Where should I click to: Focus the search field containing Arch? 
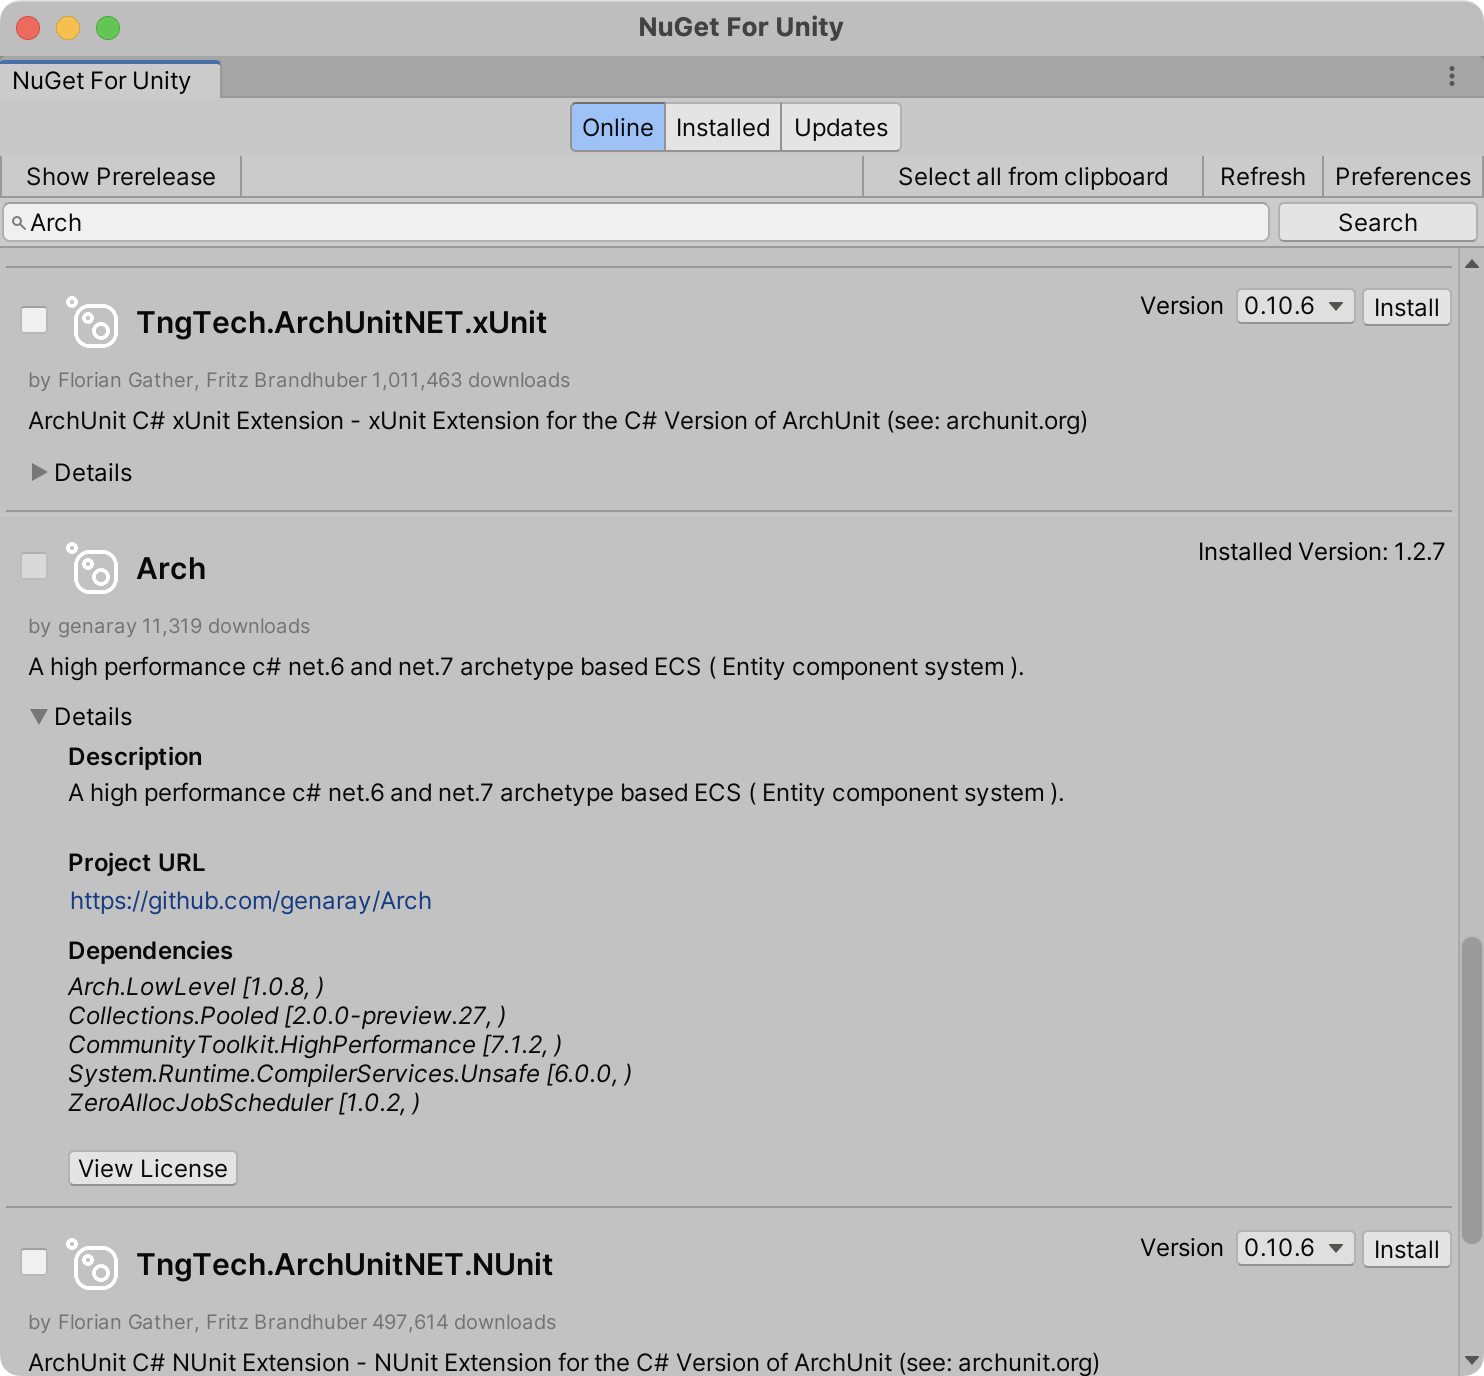[x=636, y=222]
